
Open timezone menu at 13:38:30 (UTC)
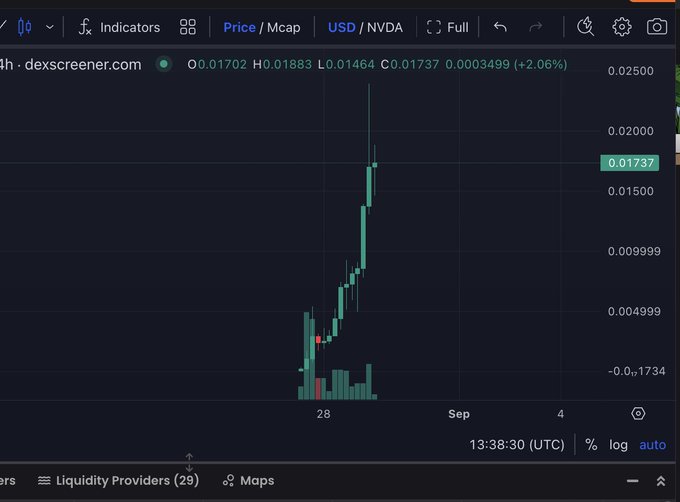(x=517, y=445)
